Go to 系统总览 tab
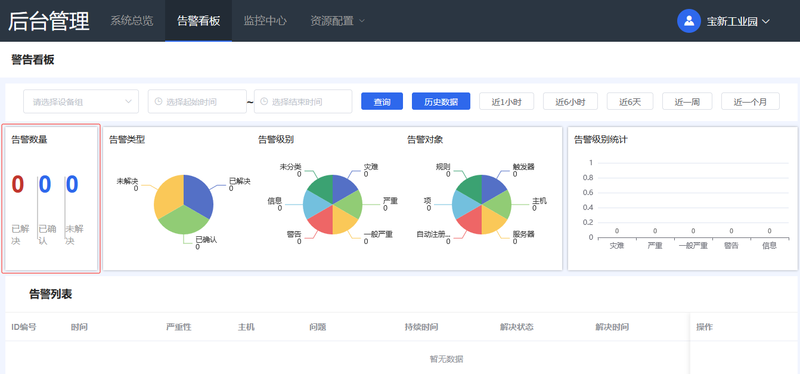Image resolution: width=800 pixels, height=374 pixels. pos(132,21)
